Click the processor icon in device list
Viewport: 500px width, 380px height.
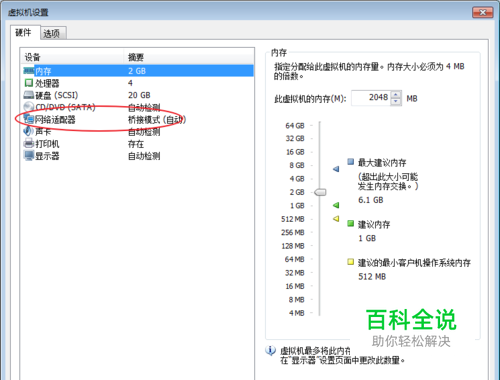pos(29,83)
